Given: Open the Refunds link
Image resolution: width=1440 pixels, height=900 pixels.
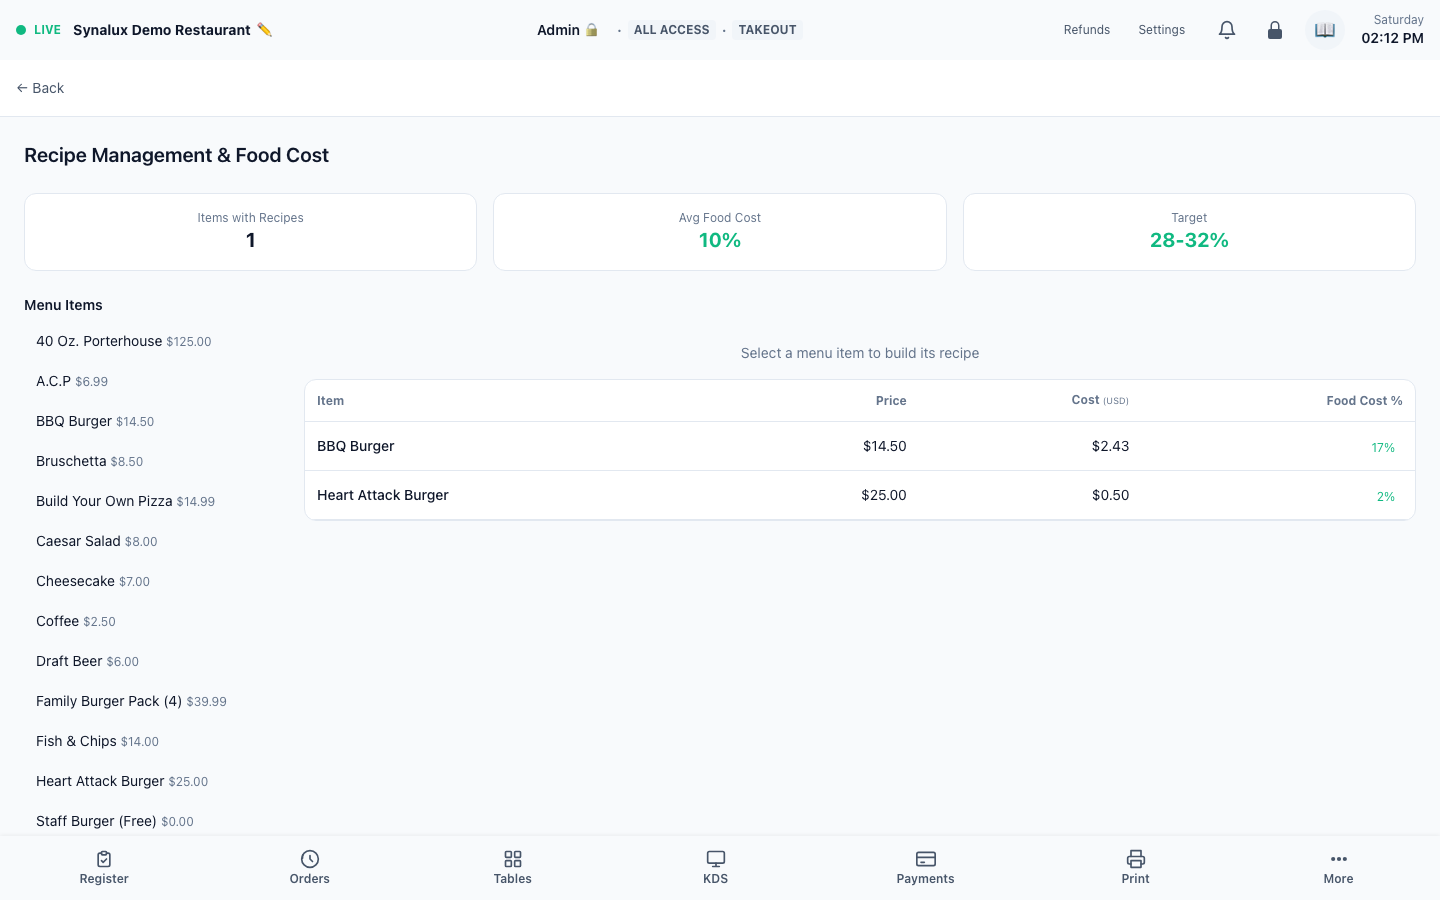Looking at the screenshot, I should pos(1087,30).
